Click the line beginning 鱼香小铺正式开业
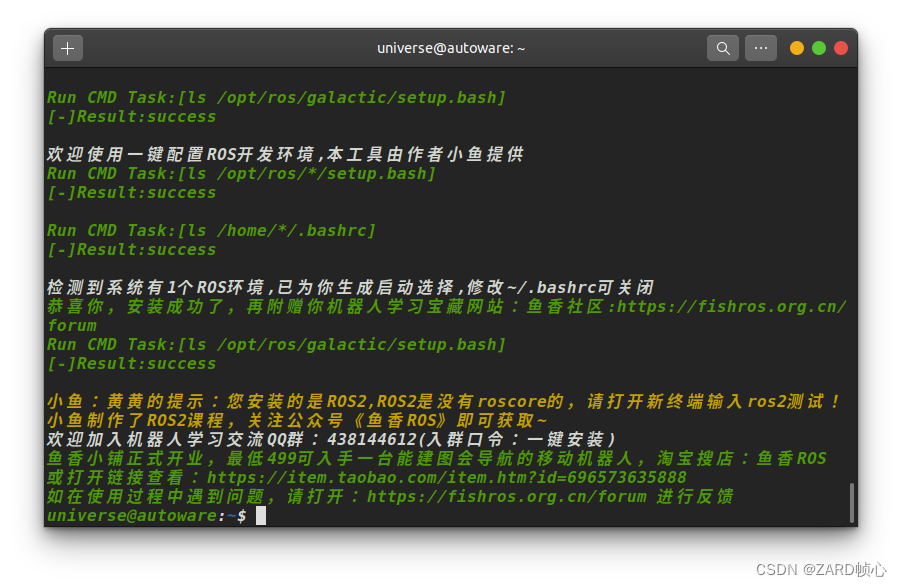Screen dimensions: 902x587 (437, 459)
